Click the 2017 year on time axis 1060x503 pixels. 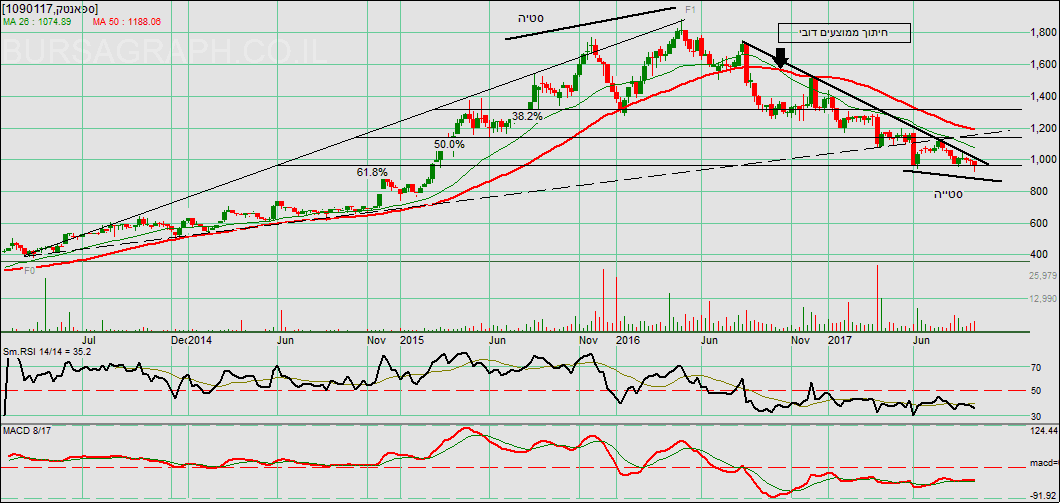coord(843,340)
